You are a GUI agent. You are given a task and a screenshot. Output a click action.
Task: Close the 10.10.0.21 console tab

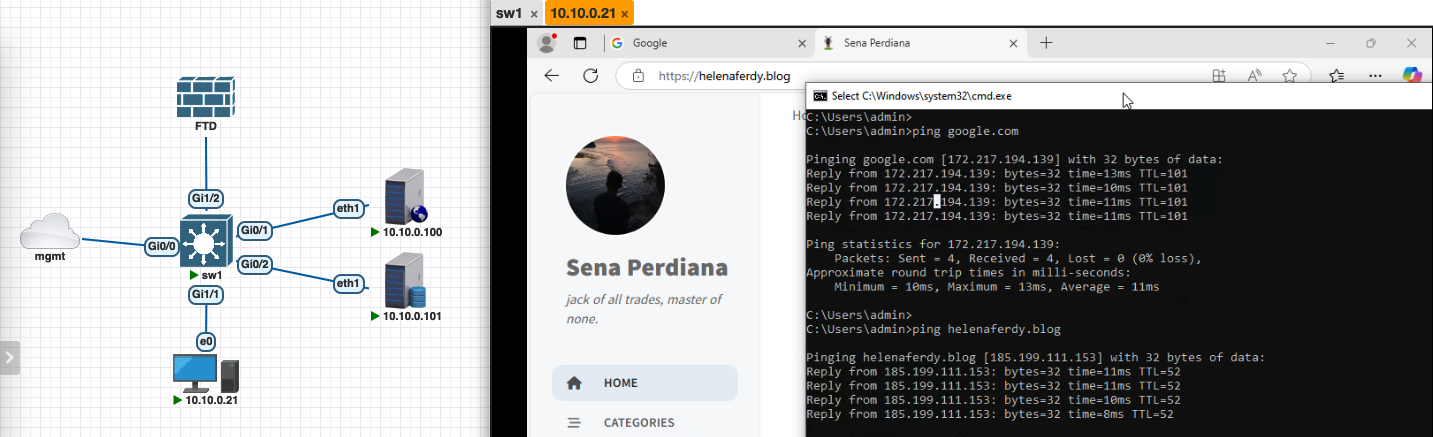(x=625, y=14)
